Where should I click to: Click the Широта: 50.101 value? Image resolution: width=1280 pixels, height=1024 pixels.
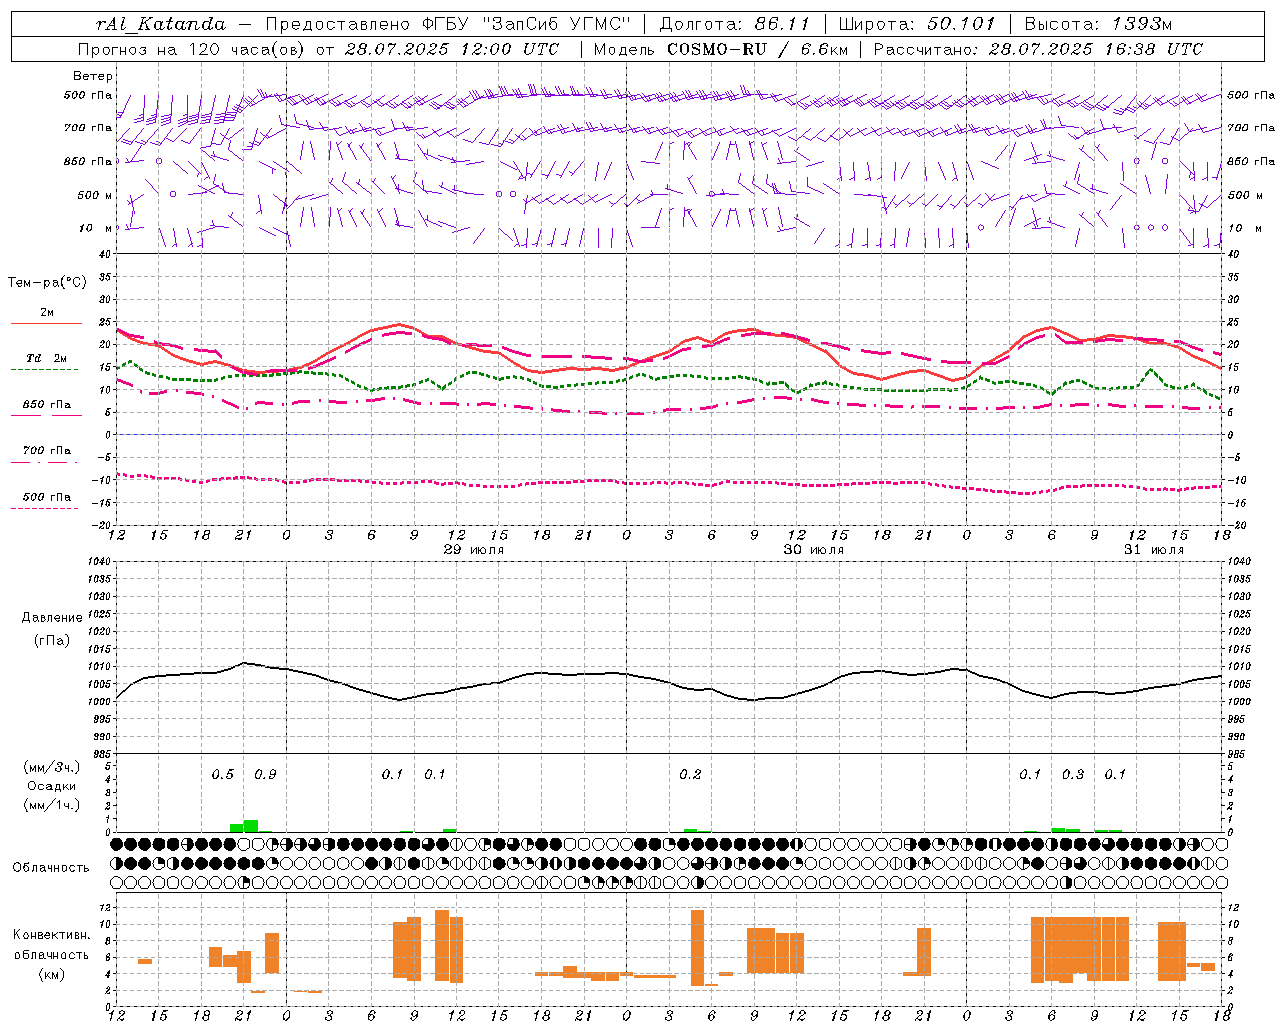(x=917, y=24)
